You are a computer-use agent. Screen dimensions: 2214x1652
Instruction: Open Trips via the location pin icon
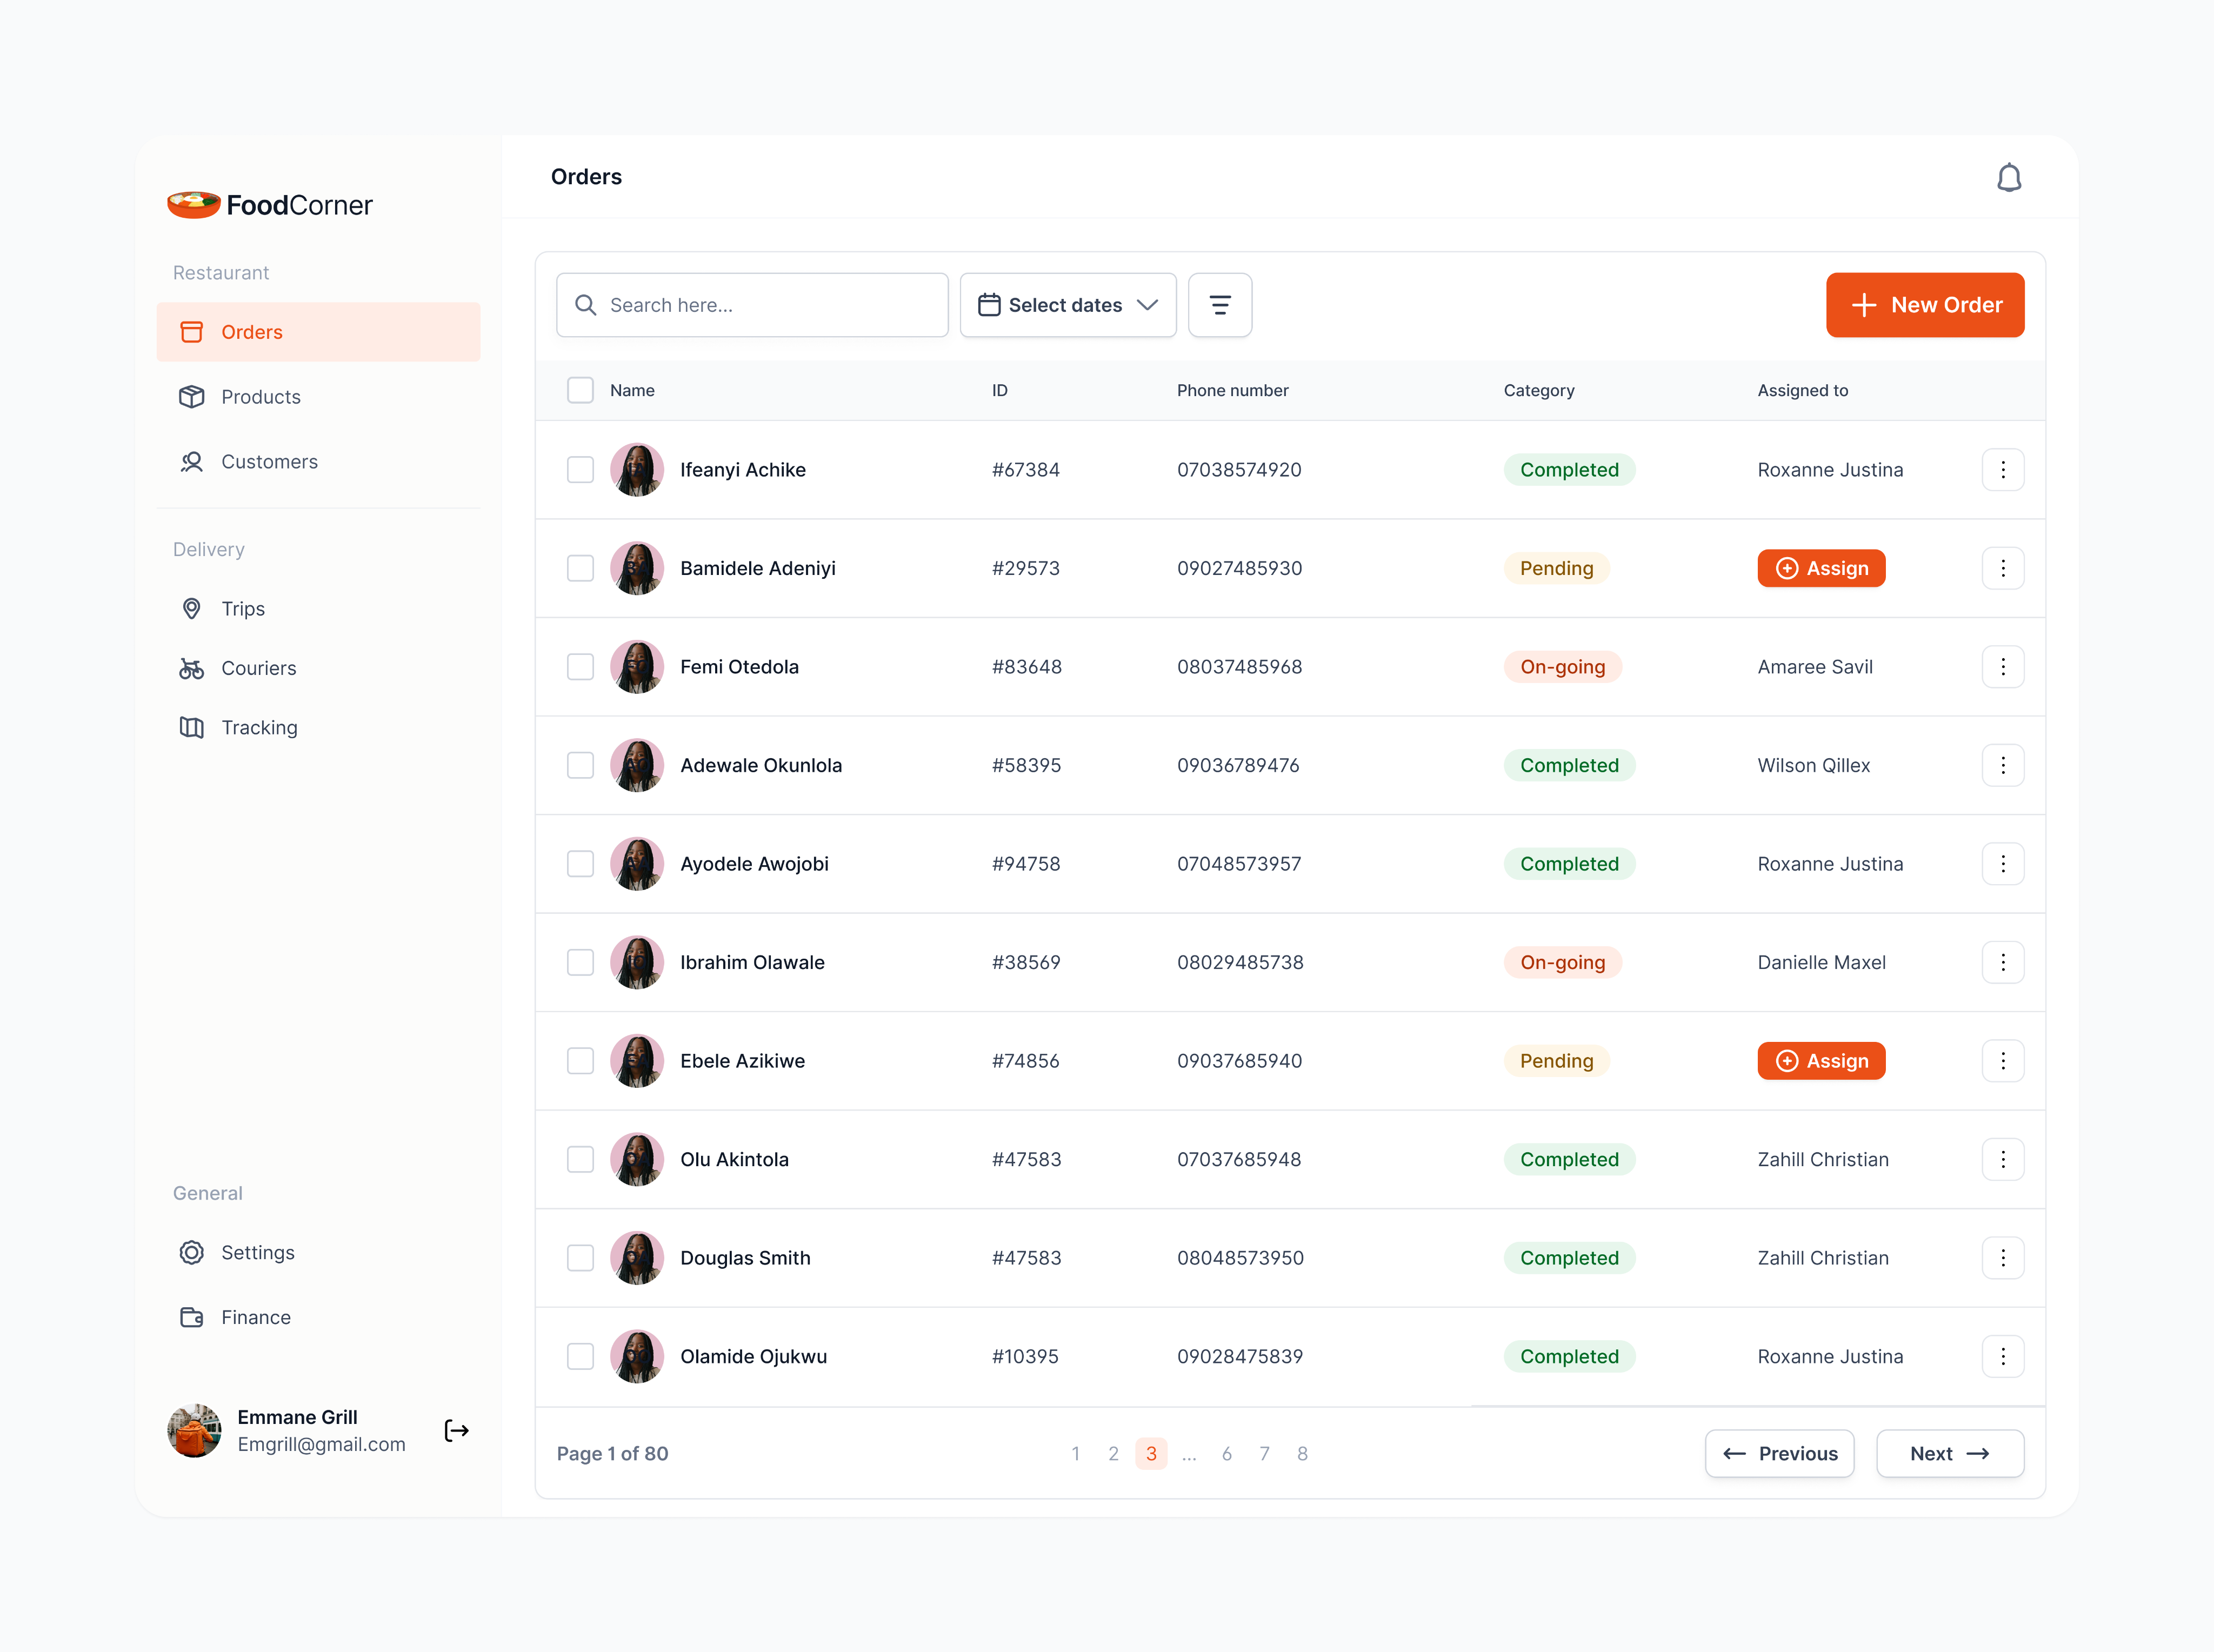click(192, 608)
